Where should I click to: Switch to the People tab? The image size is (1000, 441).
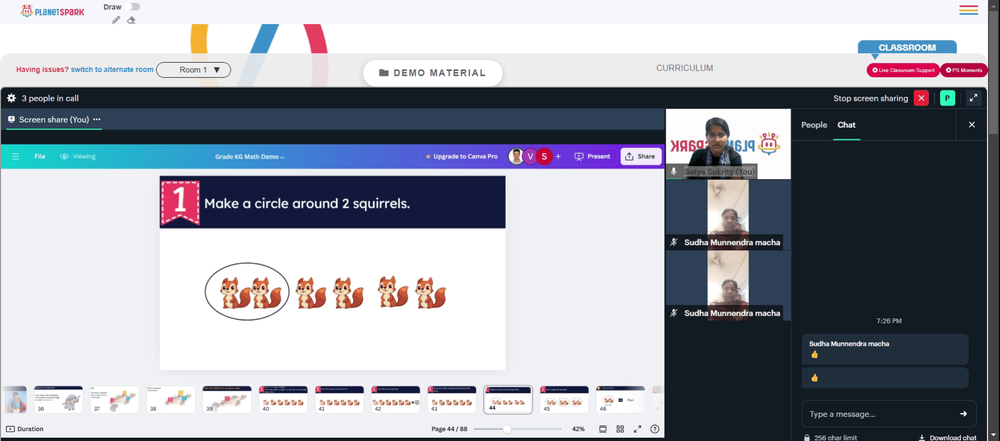click(814, 125)
